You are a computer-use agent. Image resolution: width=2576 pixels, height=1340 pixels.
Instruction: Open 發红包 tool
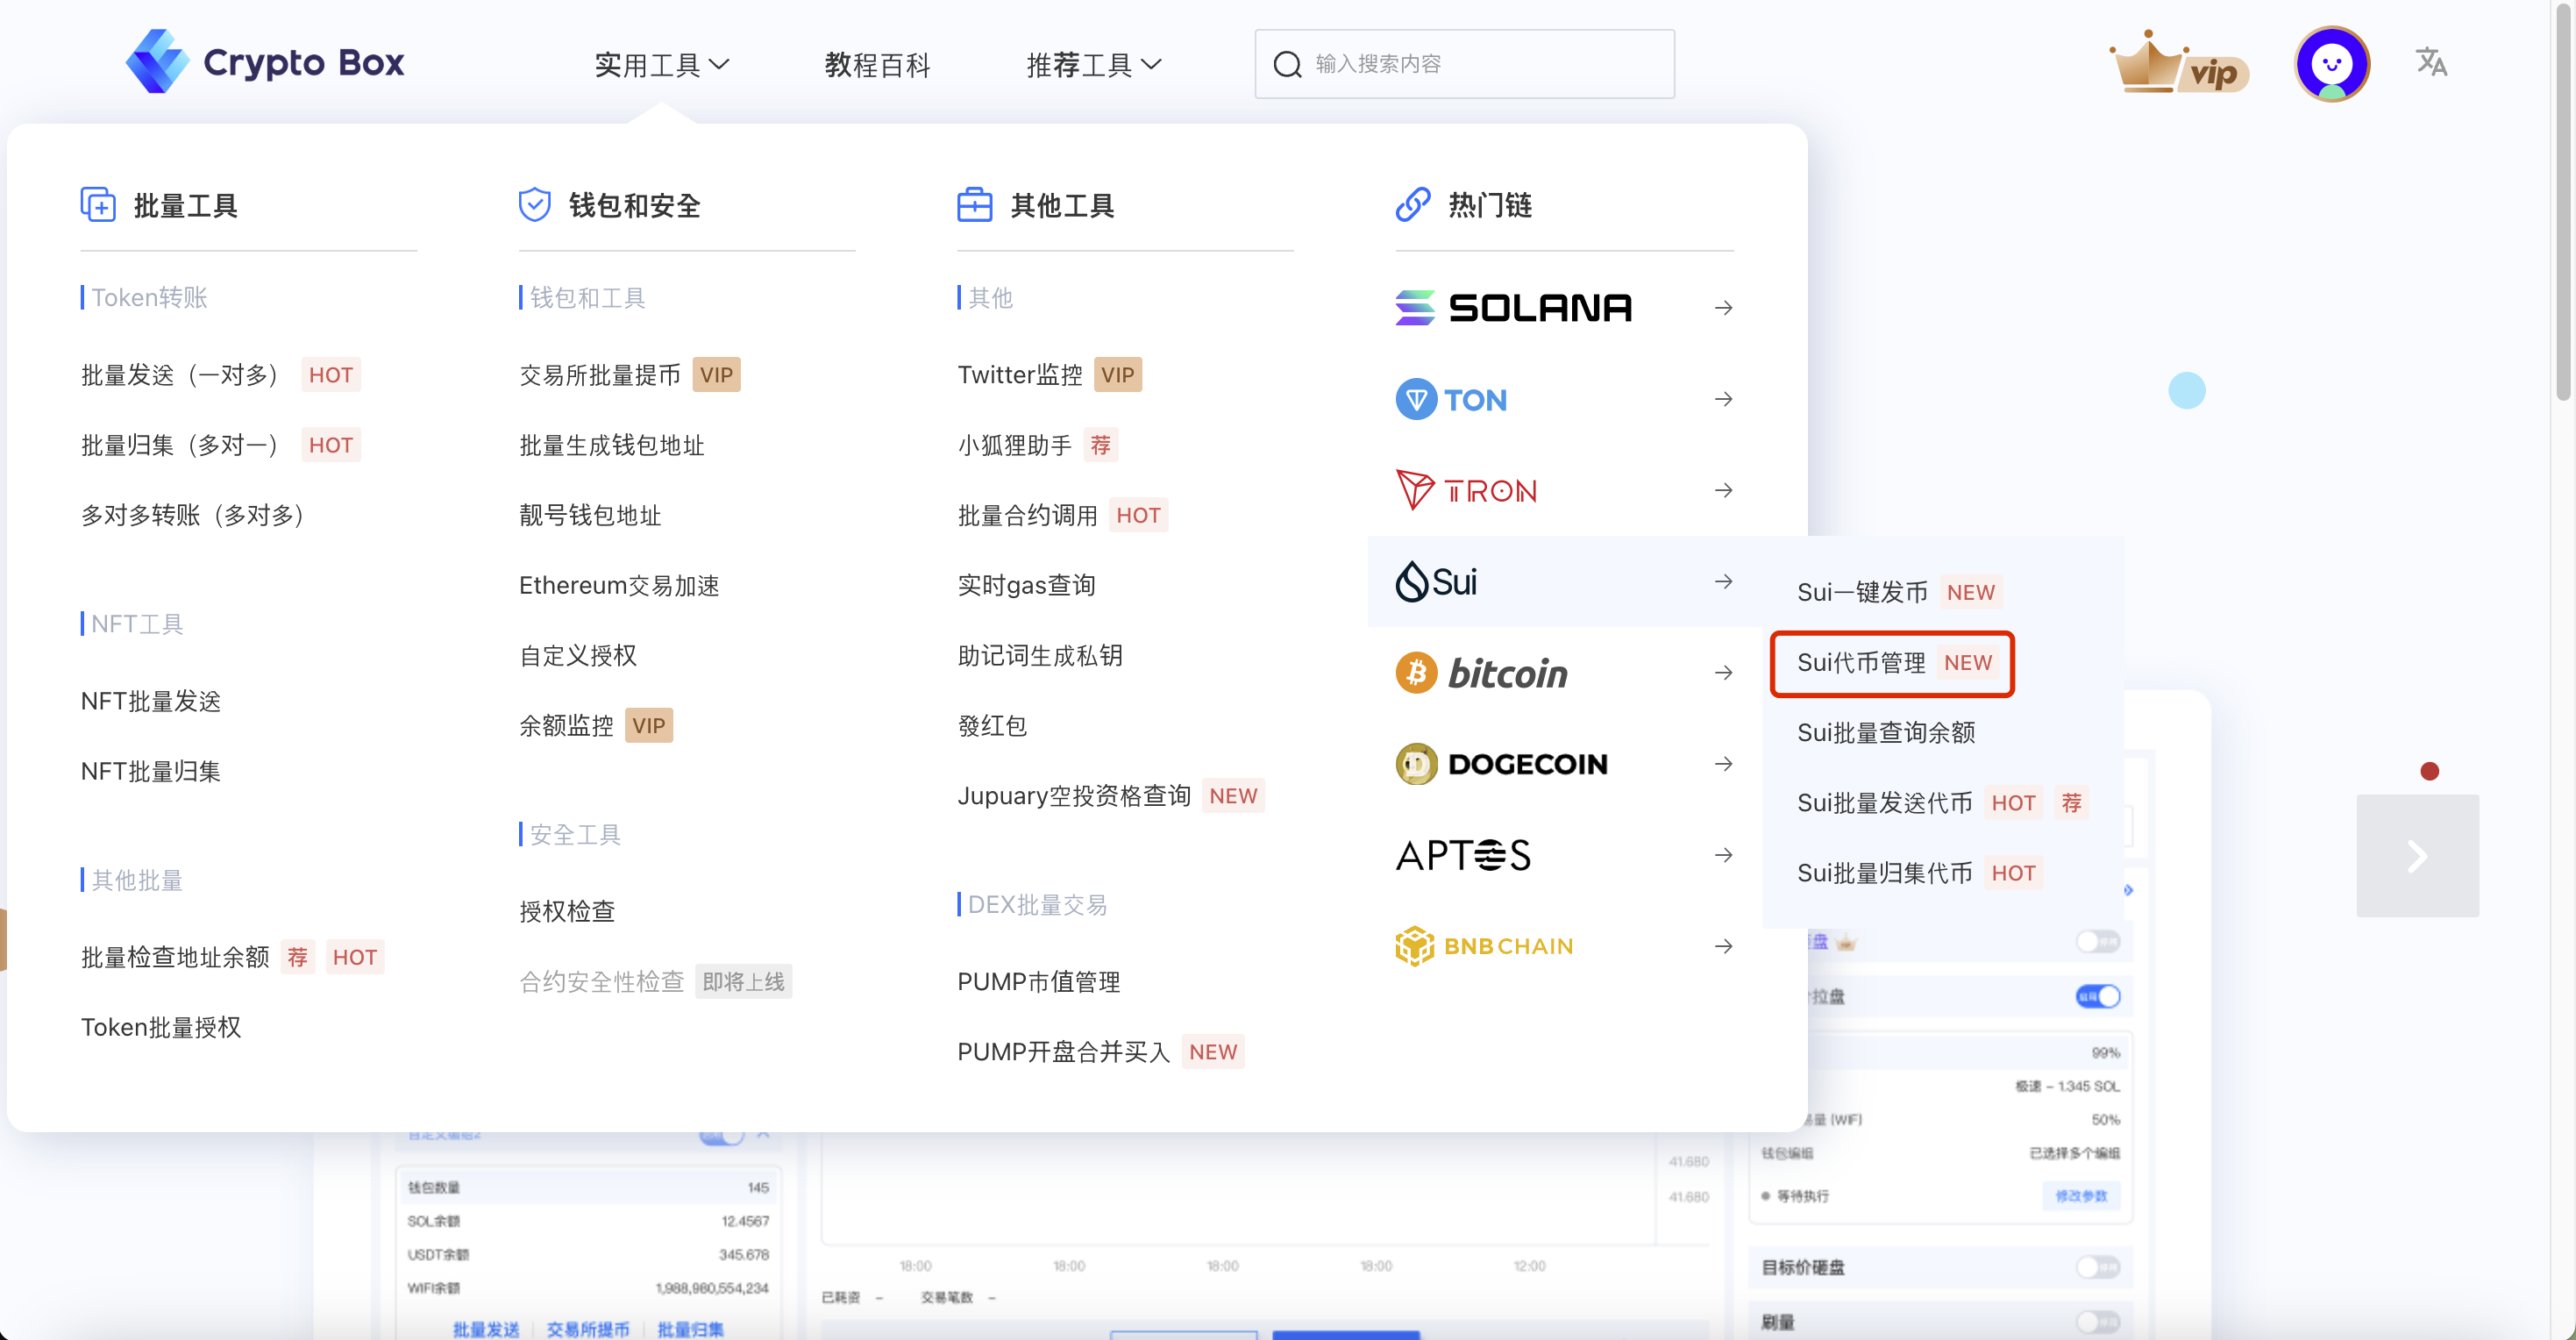[x=991, y=725]
